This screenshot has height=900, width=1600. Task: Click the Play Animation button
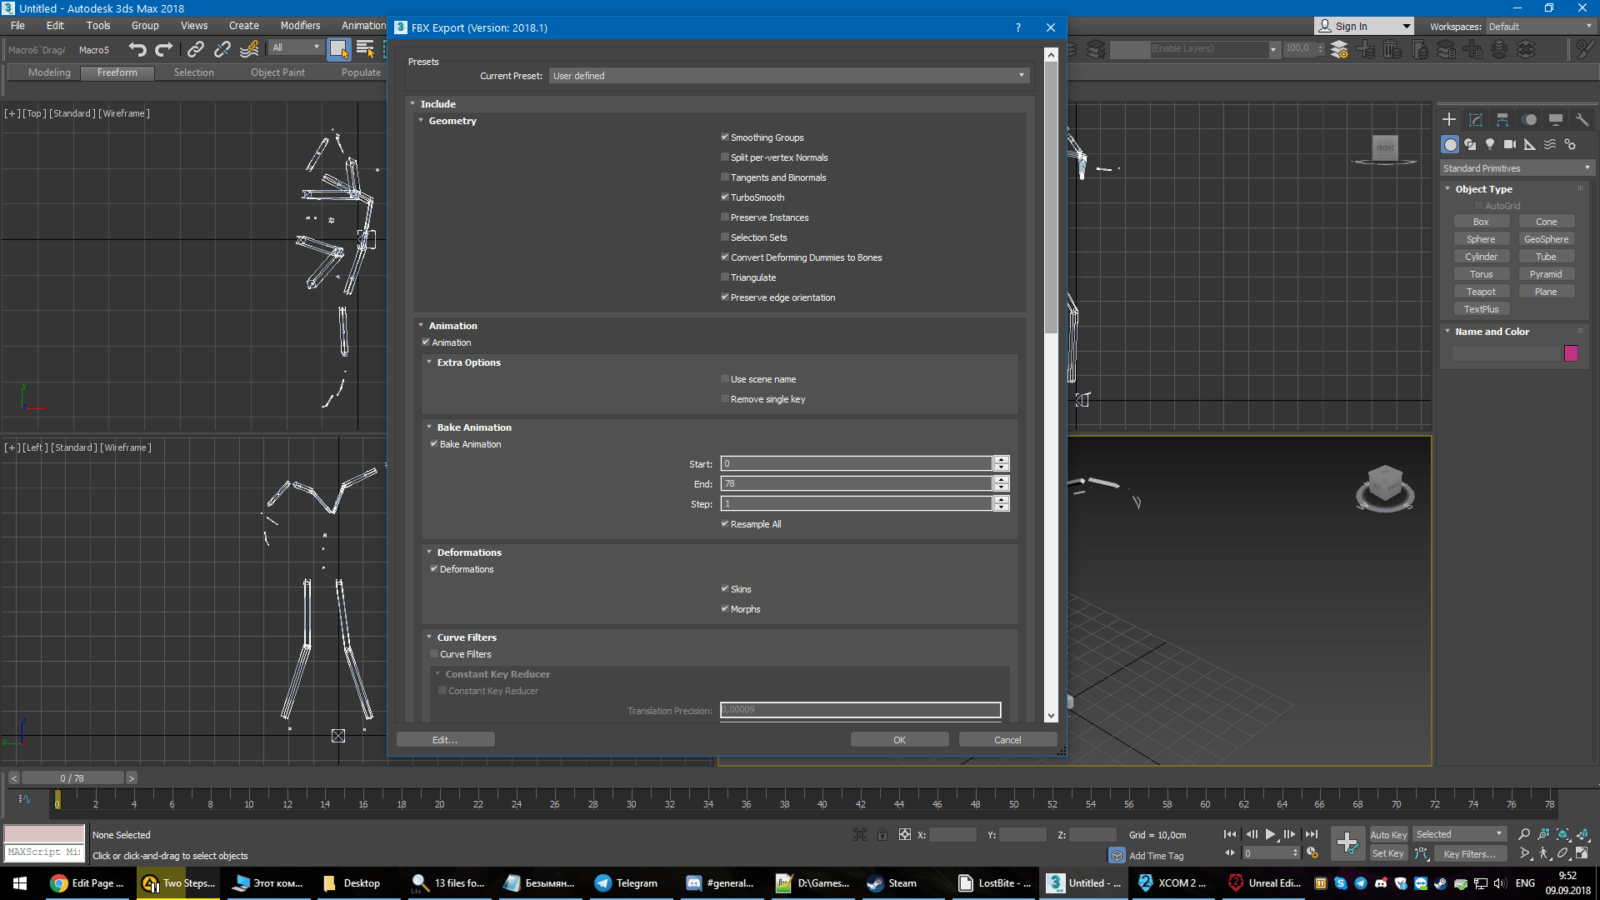(x=1270, y=834)
